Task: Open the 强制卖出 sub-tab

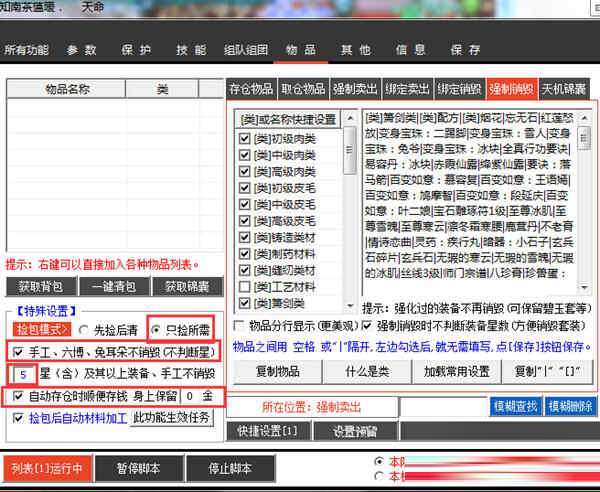Action: (x=355, y=89)
